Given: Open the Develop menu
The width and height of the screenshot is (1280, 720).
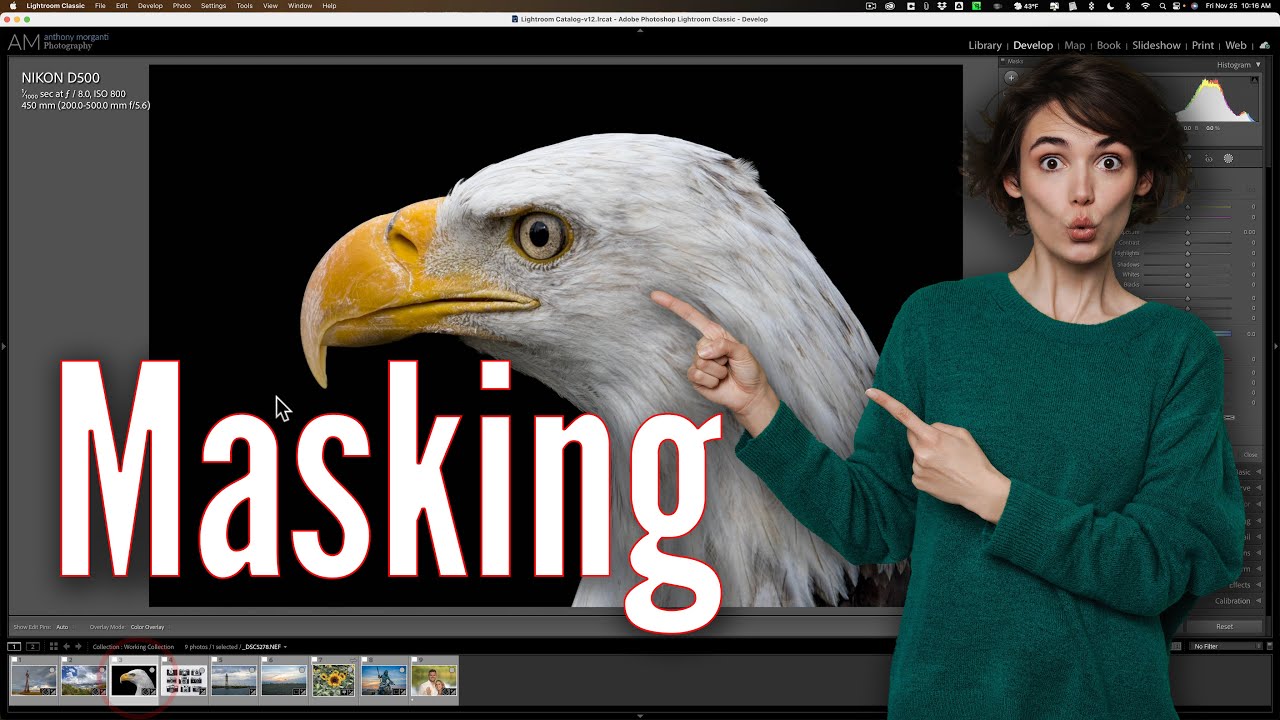Looking at the screenshot, I should pos(150,6).
